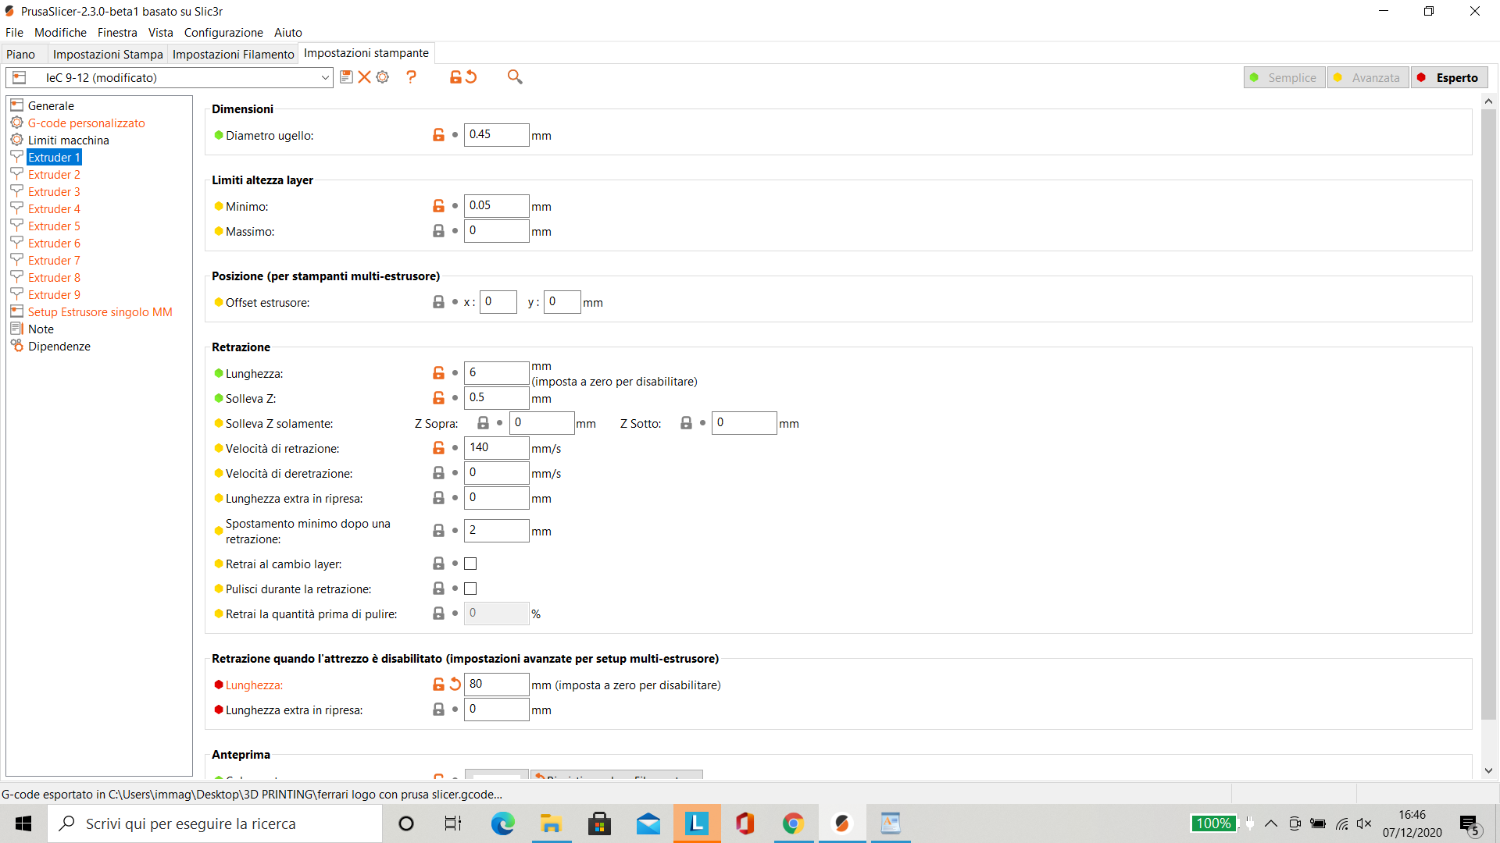Open Setup Estrusore singolo MM page
This screenshot has height=843, width=1500.
(100, 312)
